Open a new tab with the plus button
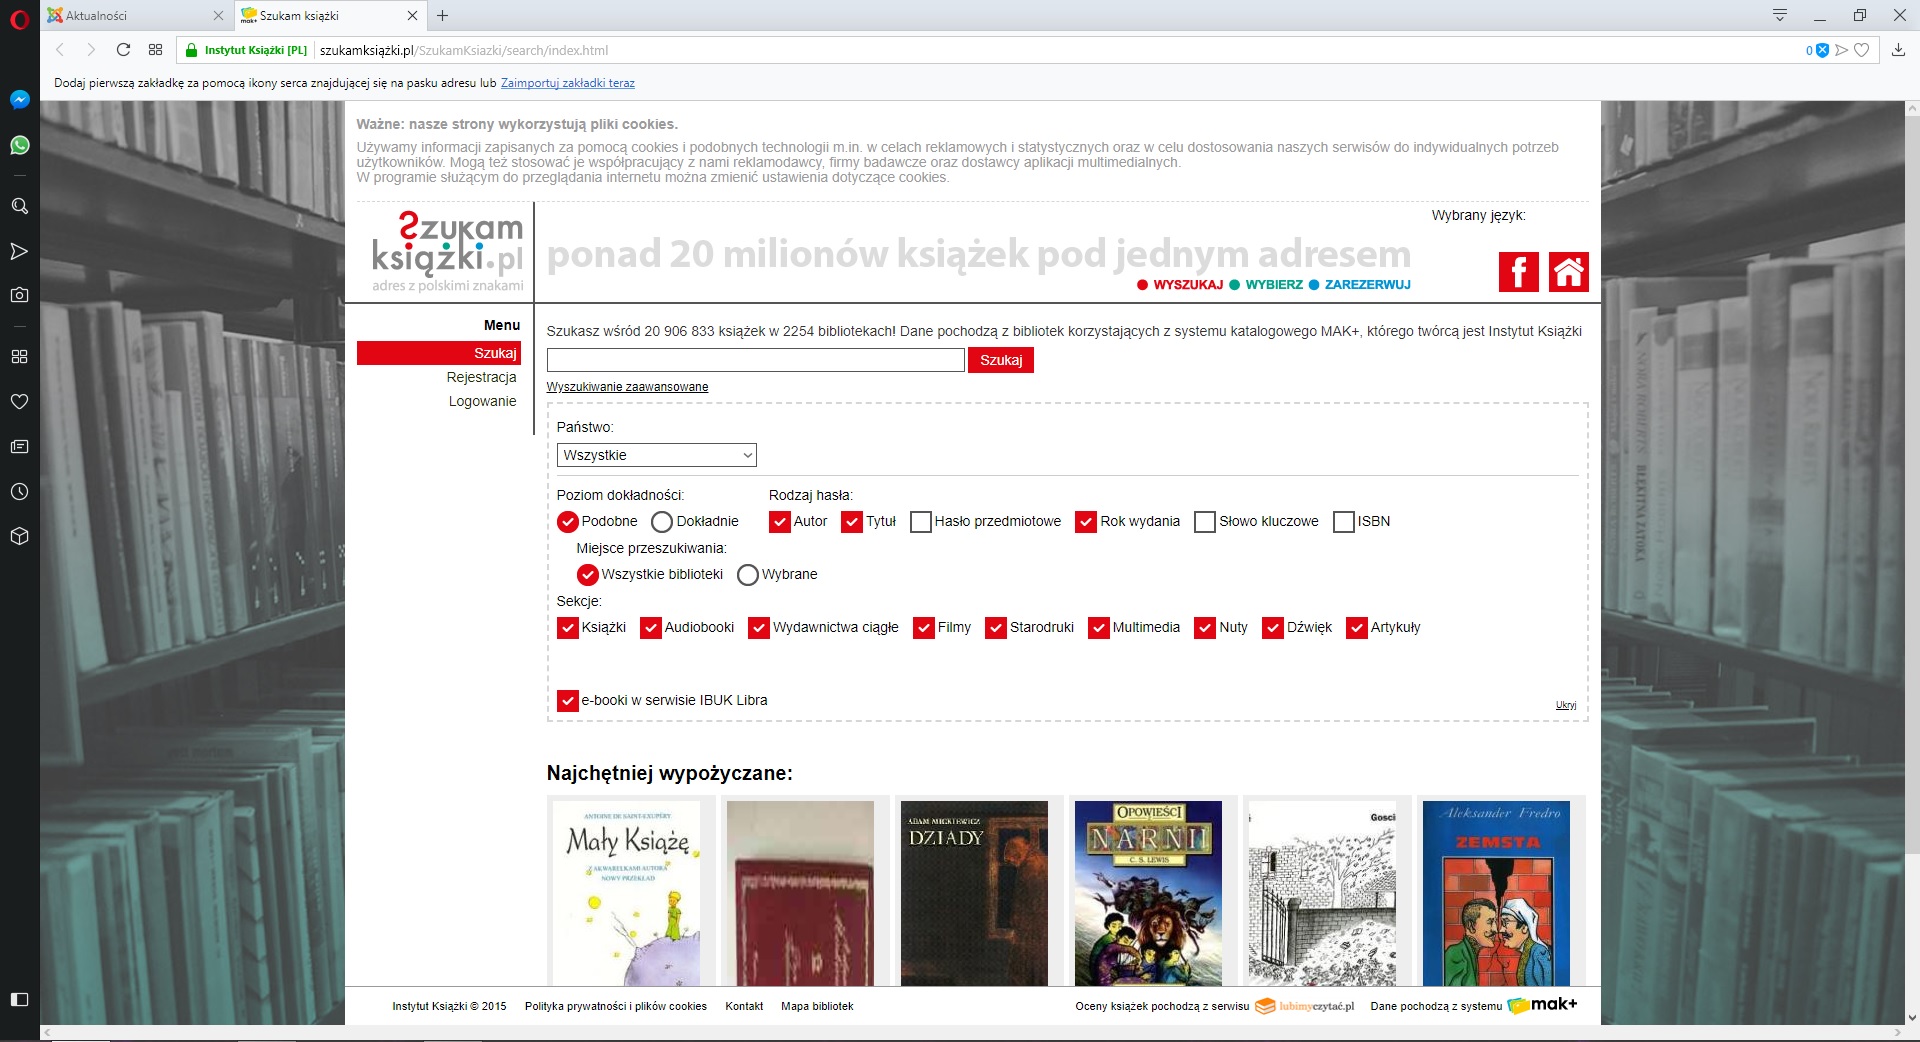The image size is (1920, 1042). [442, 15]
